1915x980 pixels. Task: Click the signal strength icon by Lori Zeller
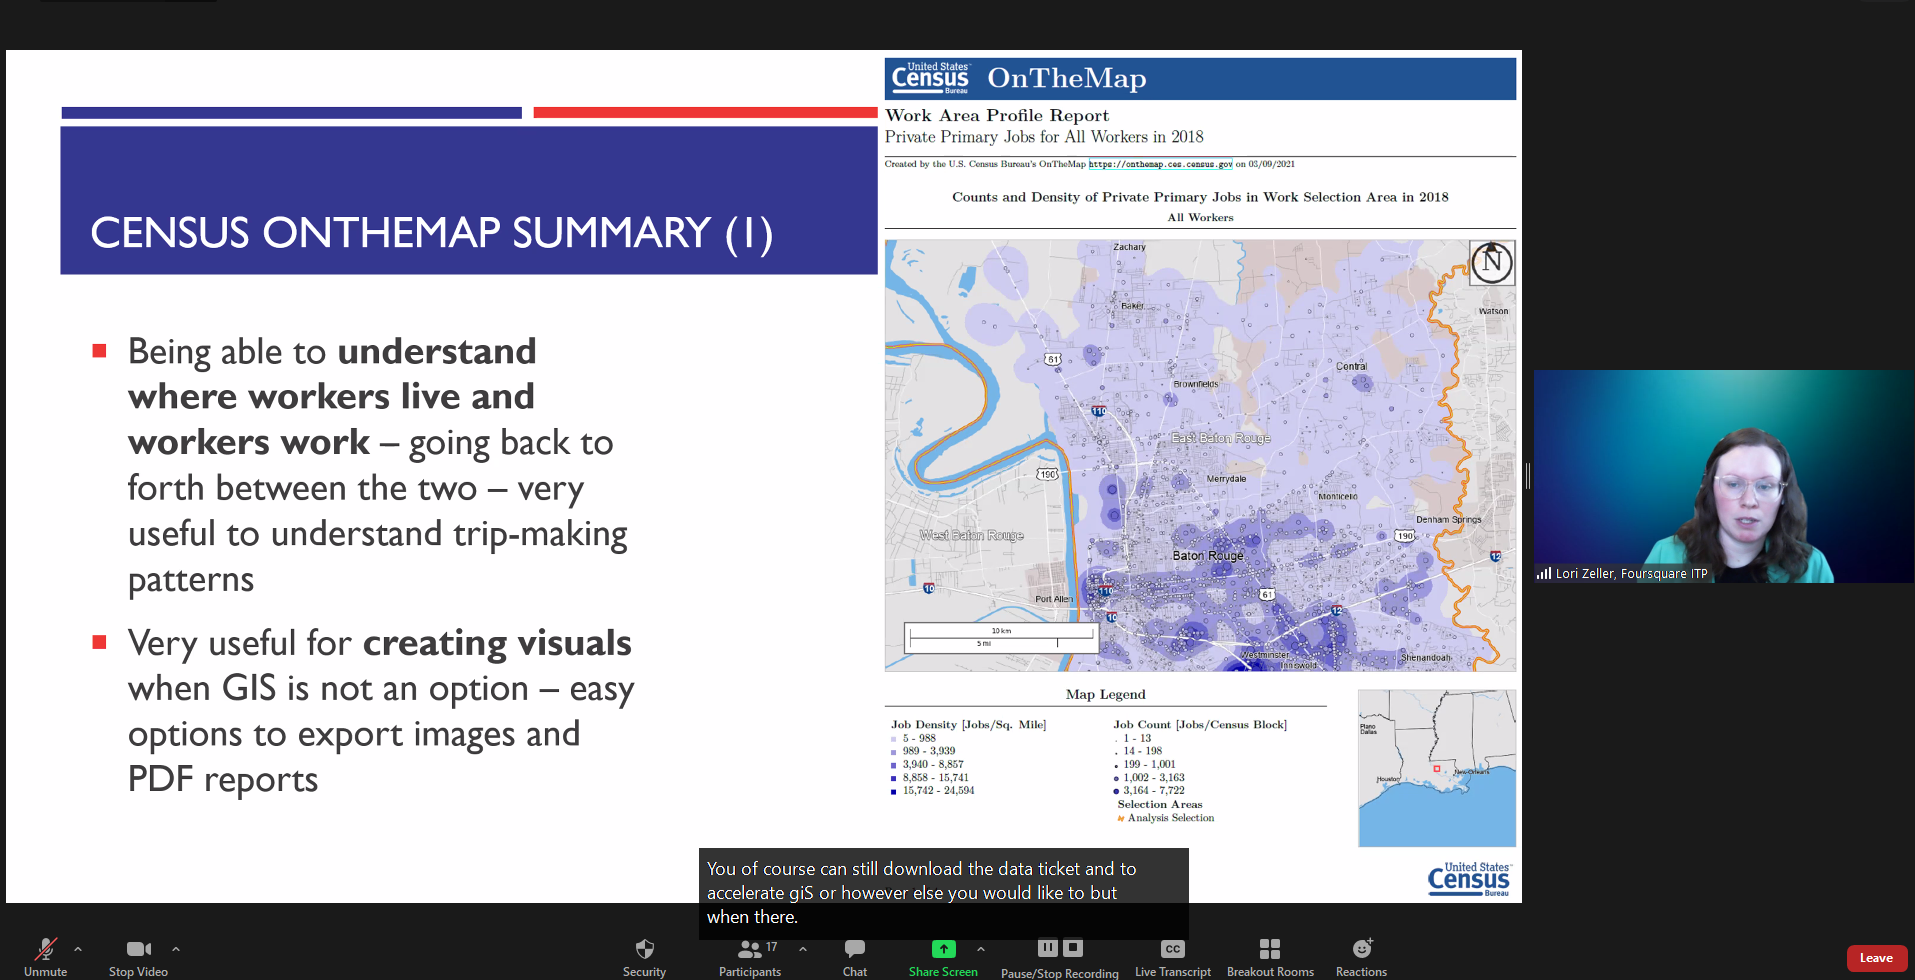click(1544, 573)
